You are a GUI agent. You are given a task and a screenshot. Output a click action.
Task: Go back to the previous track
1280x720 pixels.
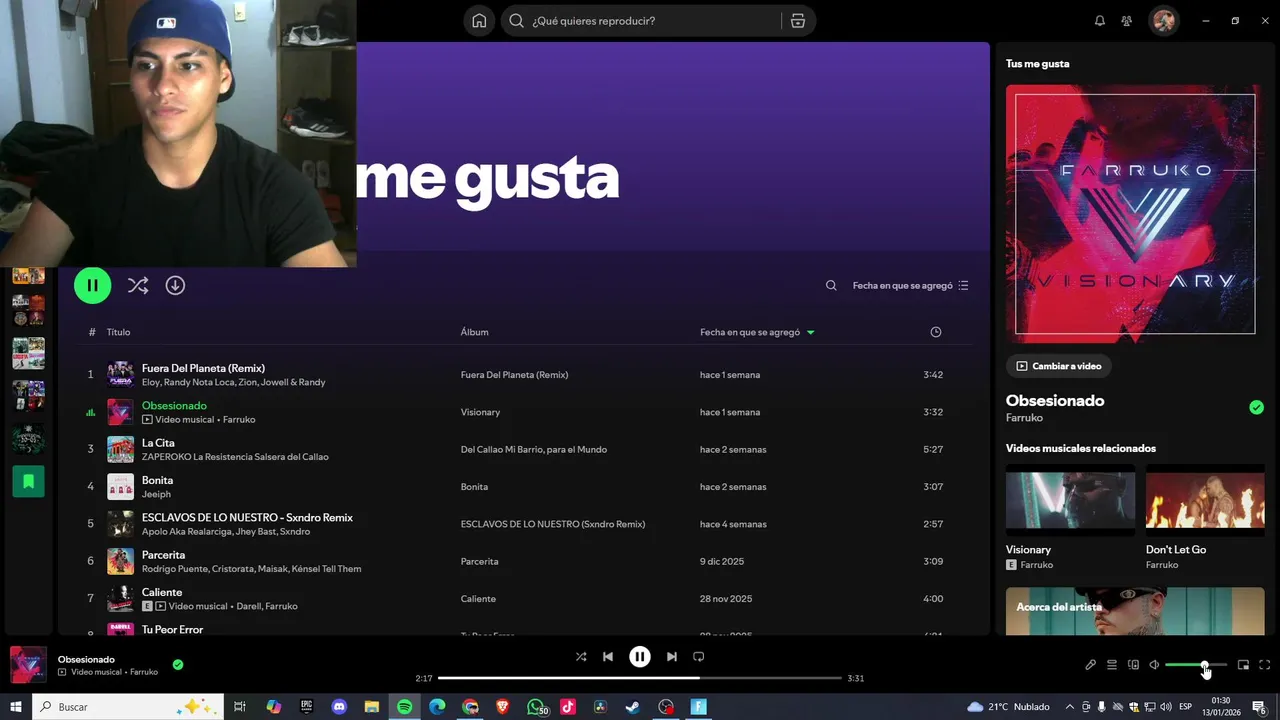click(608, 657)
